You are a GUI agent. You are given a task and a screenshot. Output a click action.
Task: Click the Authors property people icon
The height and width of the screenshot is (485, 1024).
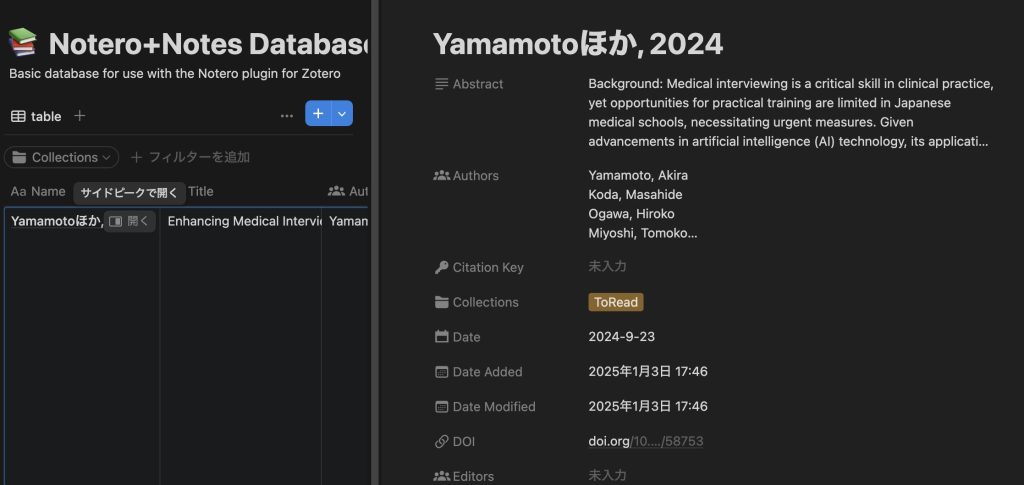click(x=441, y=176)
